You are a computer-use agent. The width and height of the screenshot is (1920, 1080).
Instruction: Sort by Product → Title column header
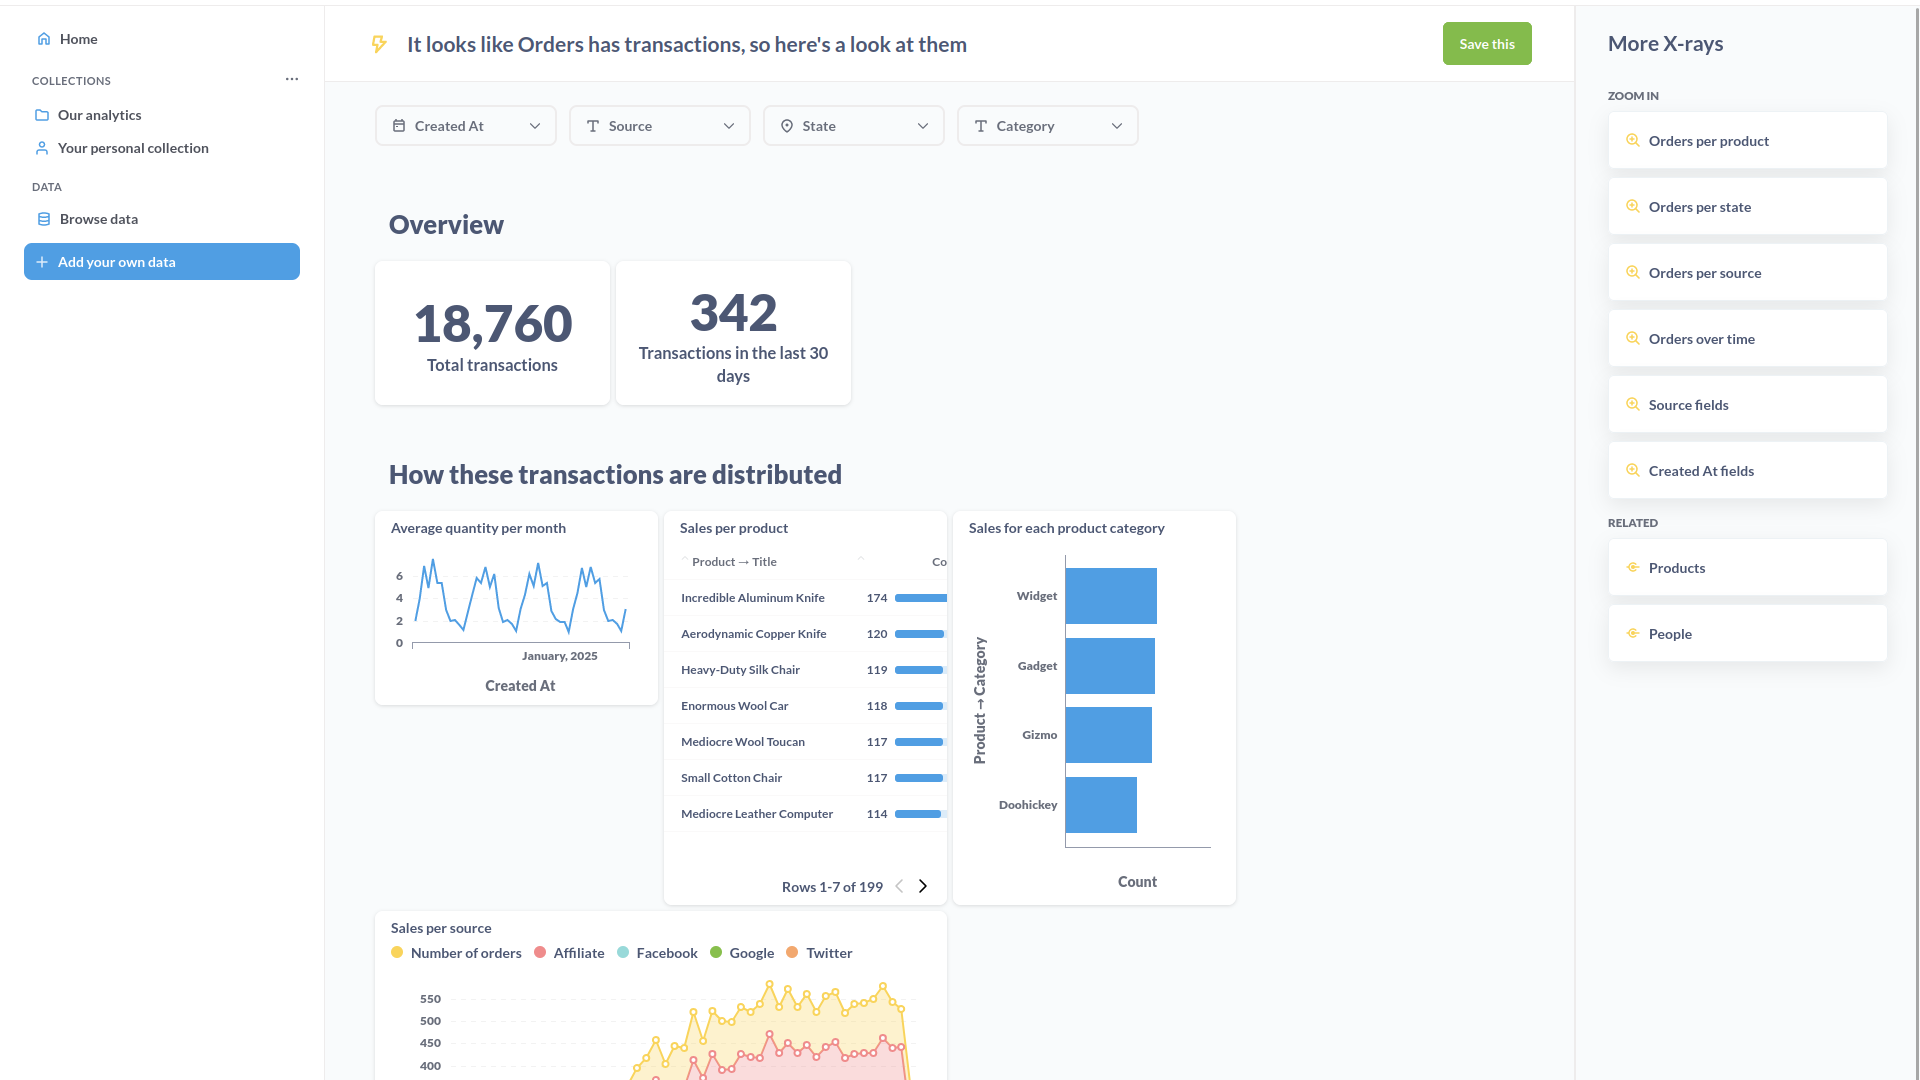tap(734, 562)
